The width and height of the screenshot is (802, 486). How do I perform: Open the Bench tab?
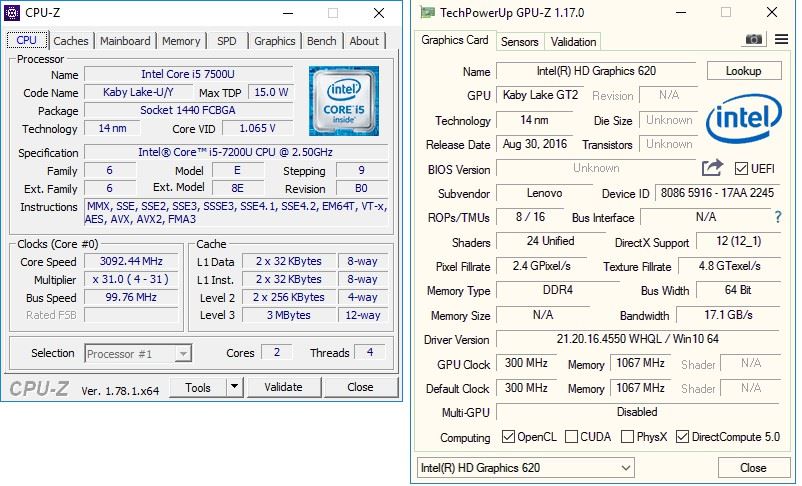[322, 41]
